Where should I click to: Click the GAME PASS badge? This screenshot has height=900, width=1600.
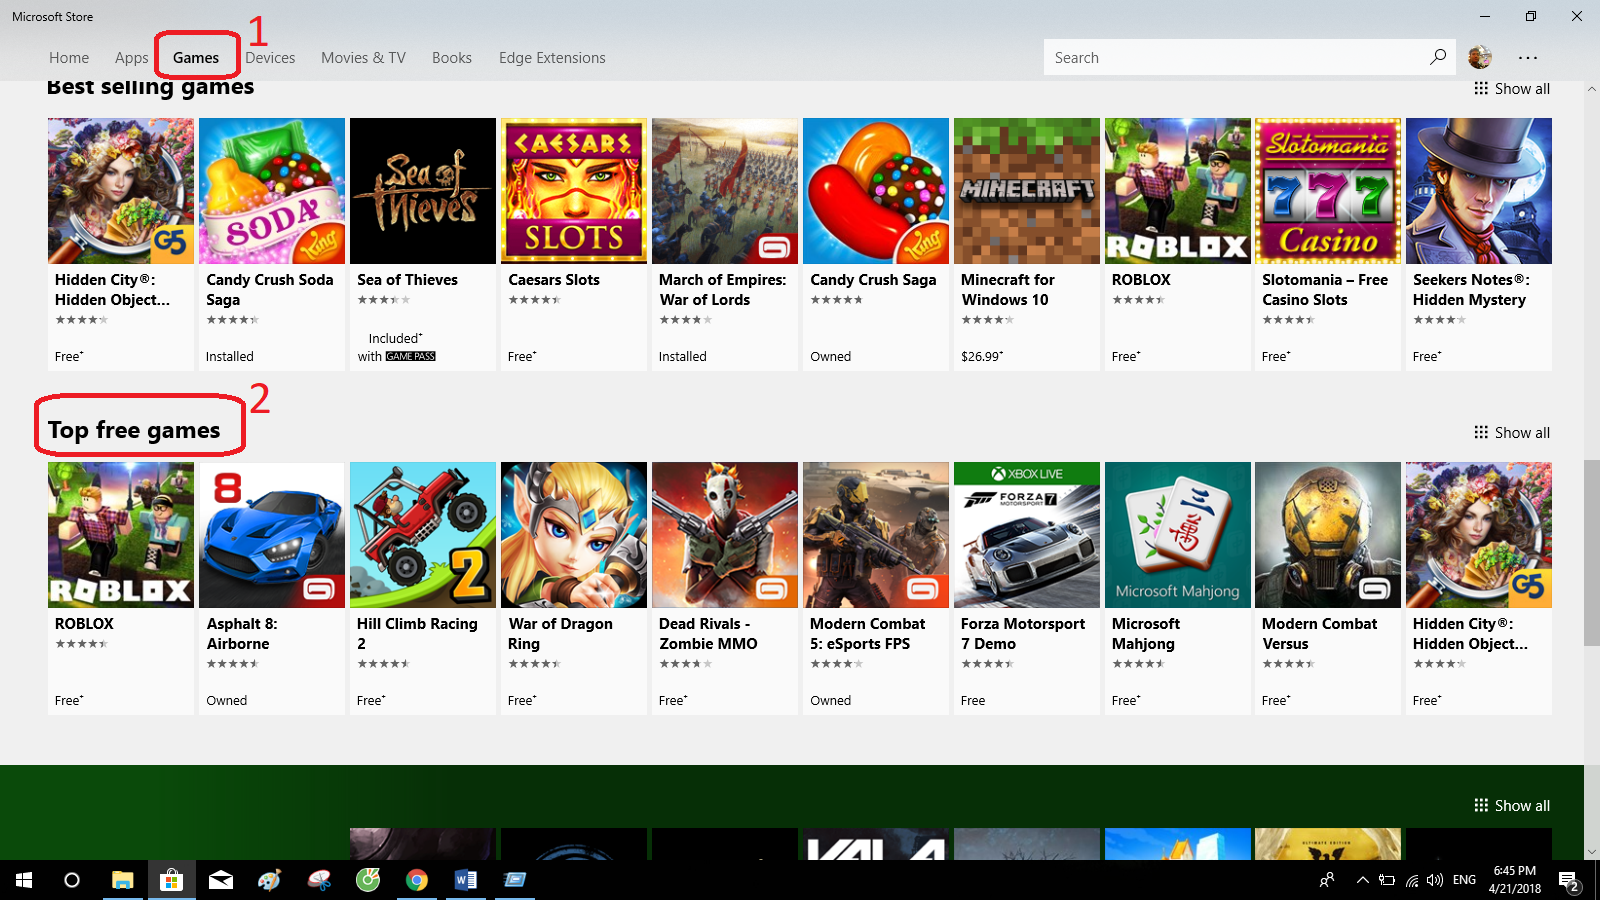click(x=411, y=357)
